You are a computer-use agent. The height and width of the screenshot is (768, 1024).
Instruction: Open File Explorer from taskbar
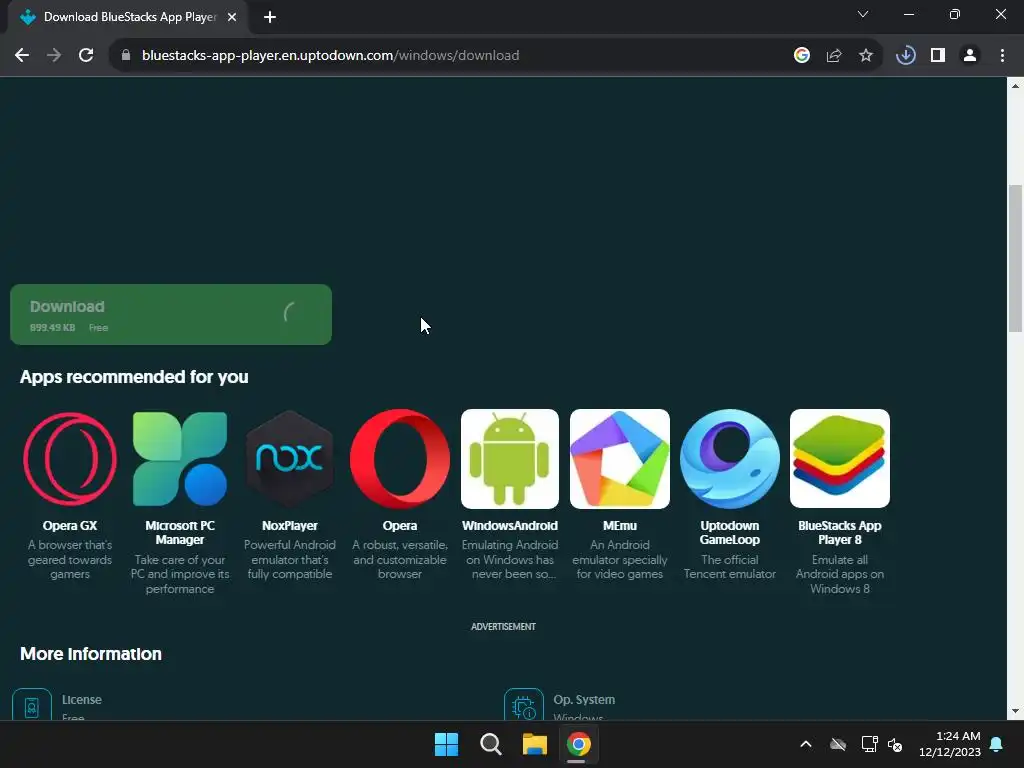534,744
